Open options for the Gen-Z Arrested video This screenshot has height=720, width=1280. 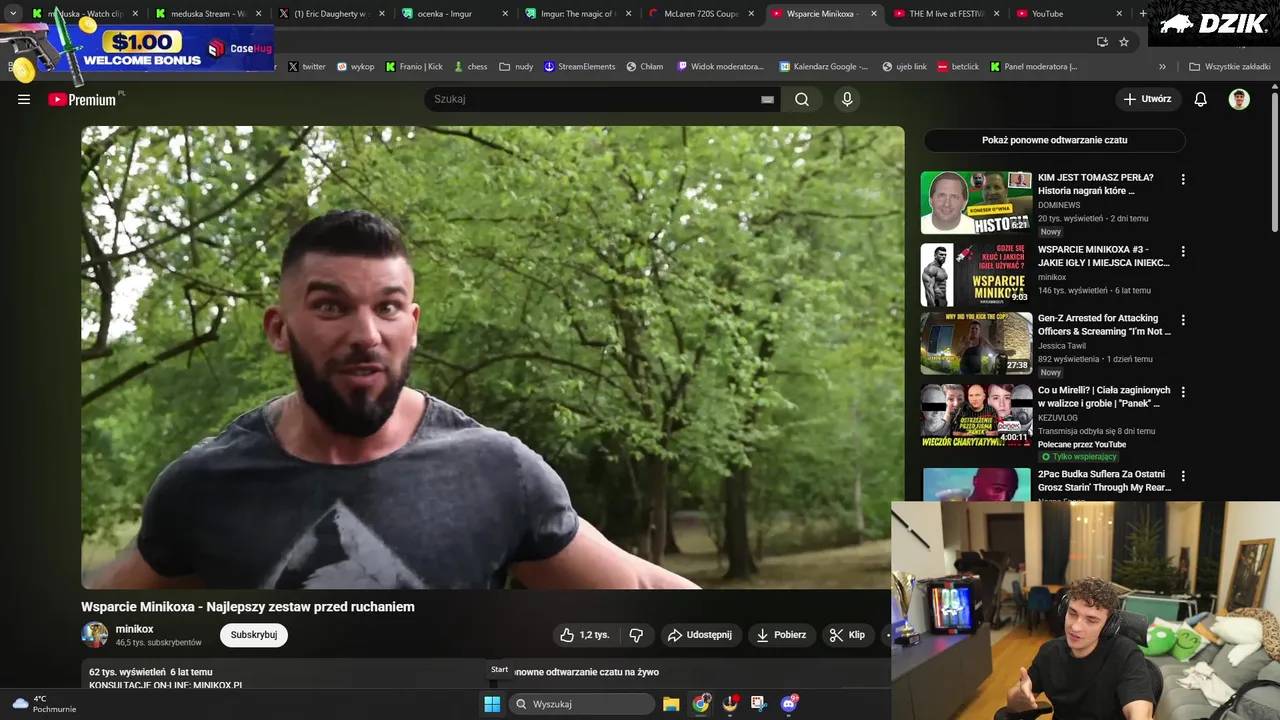point(1183,321)
